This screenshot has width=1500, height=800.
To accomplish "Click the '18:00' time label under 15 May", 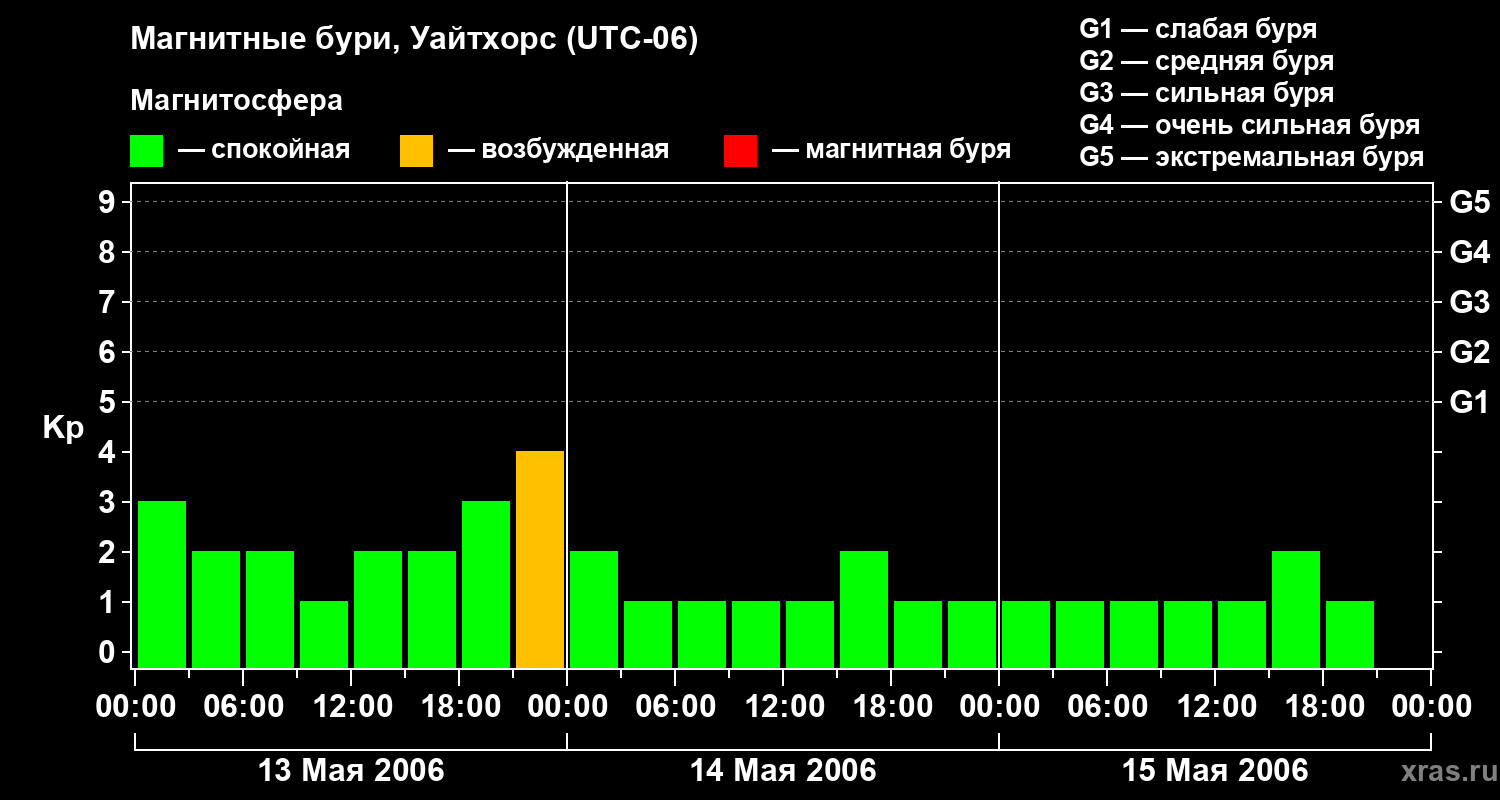I will point(1323,707).
